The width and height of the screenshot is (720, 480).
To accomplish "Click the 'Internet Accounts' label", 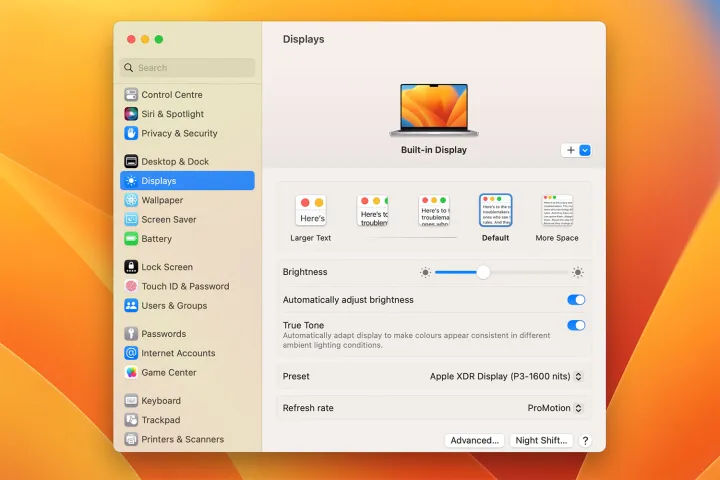I will coord(178,353).
